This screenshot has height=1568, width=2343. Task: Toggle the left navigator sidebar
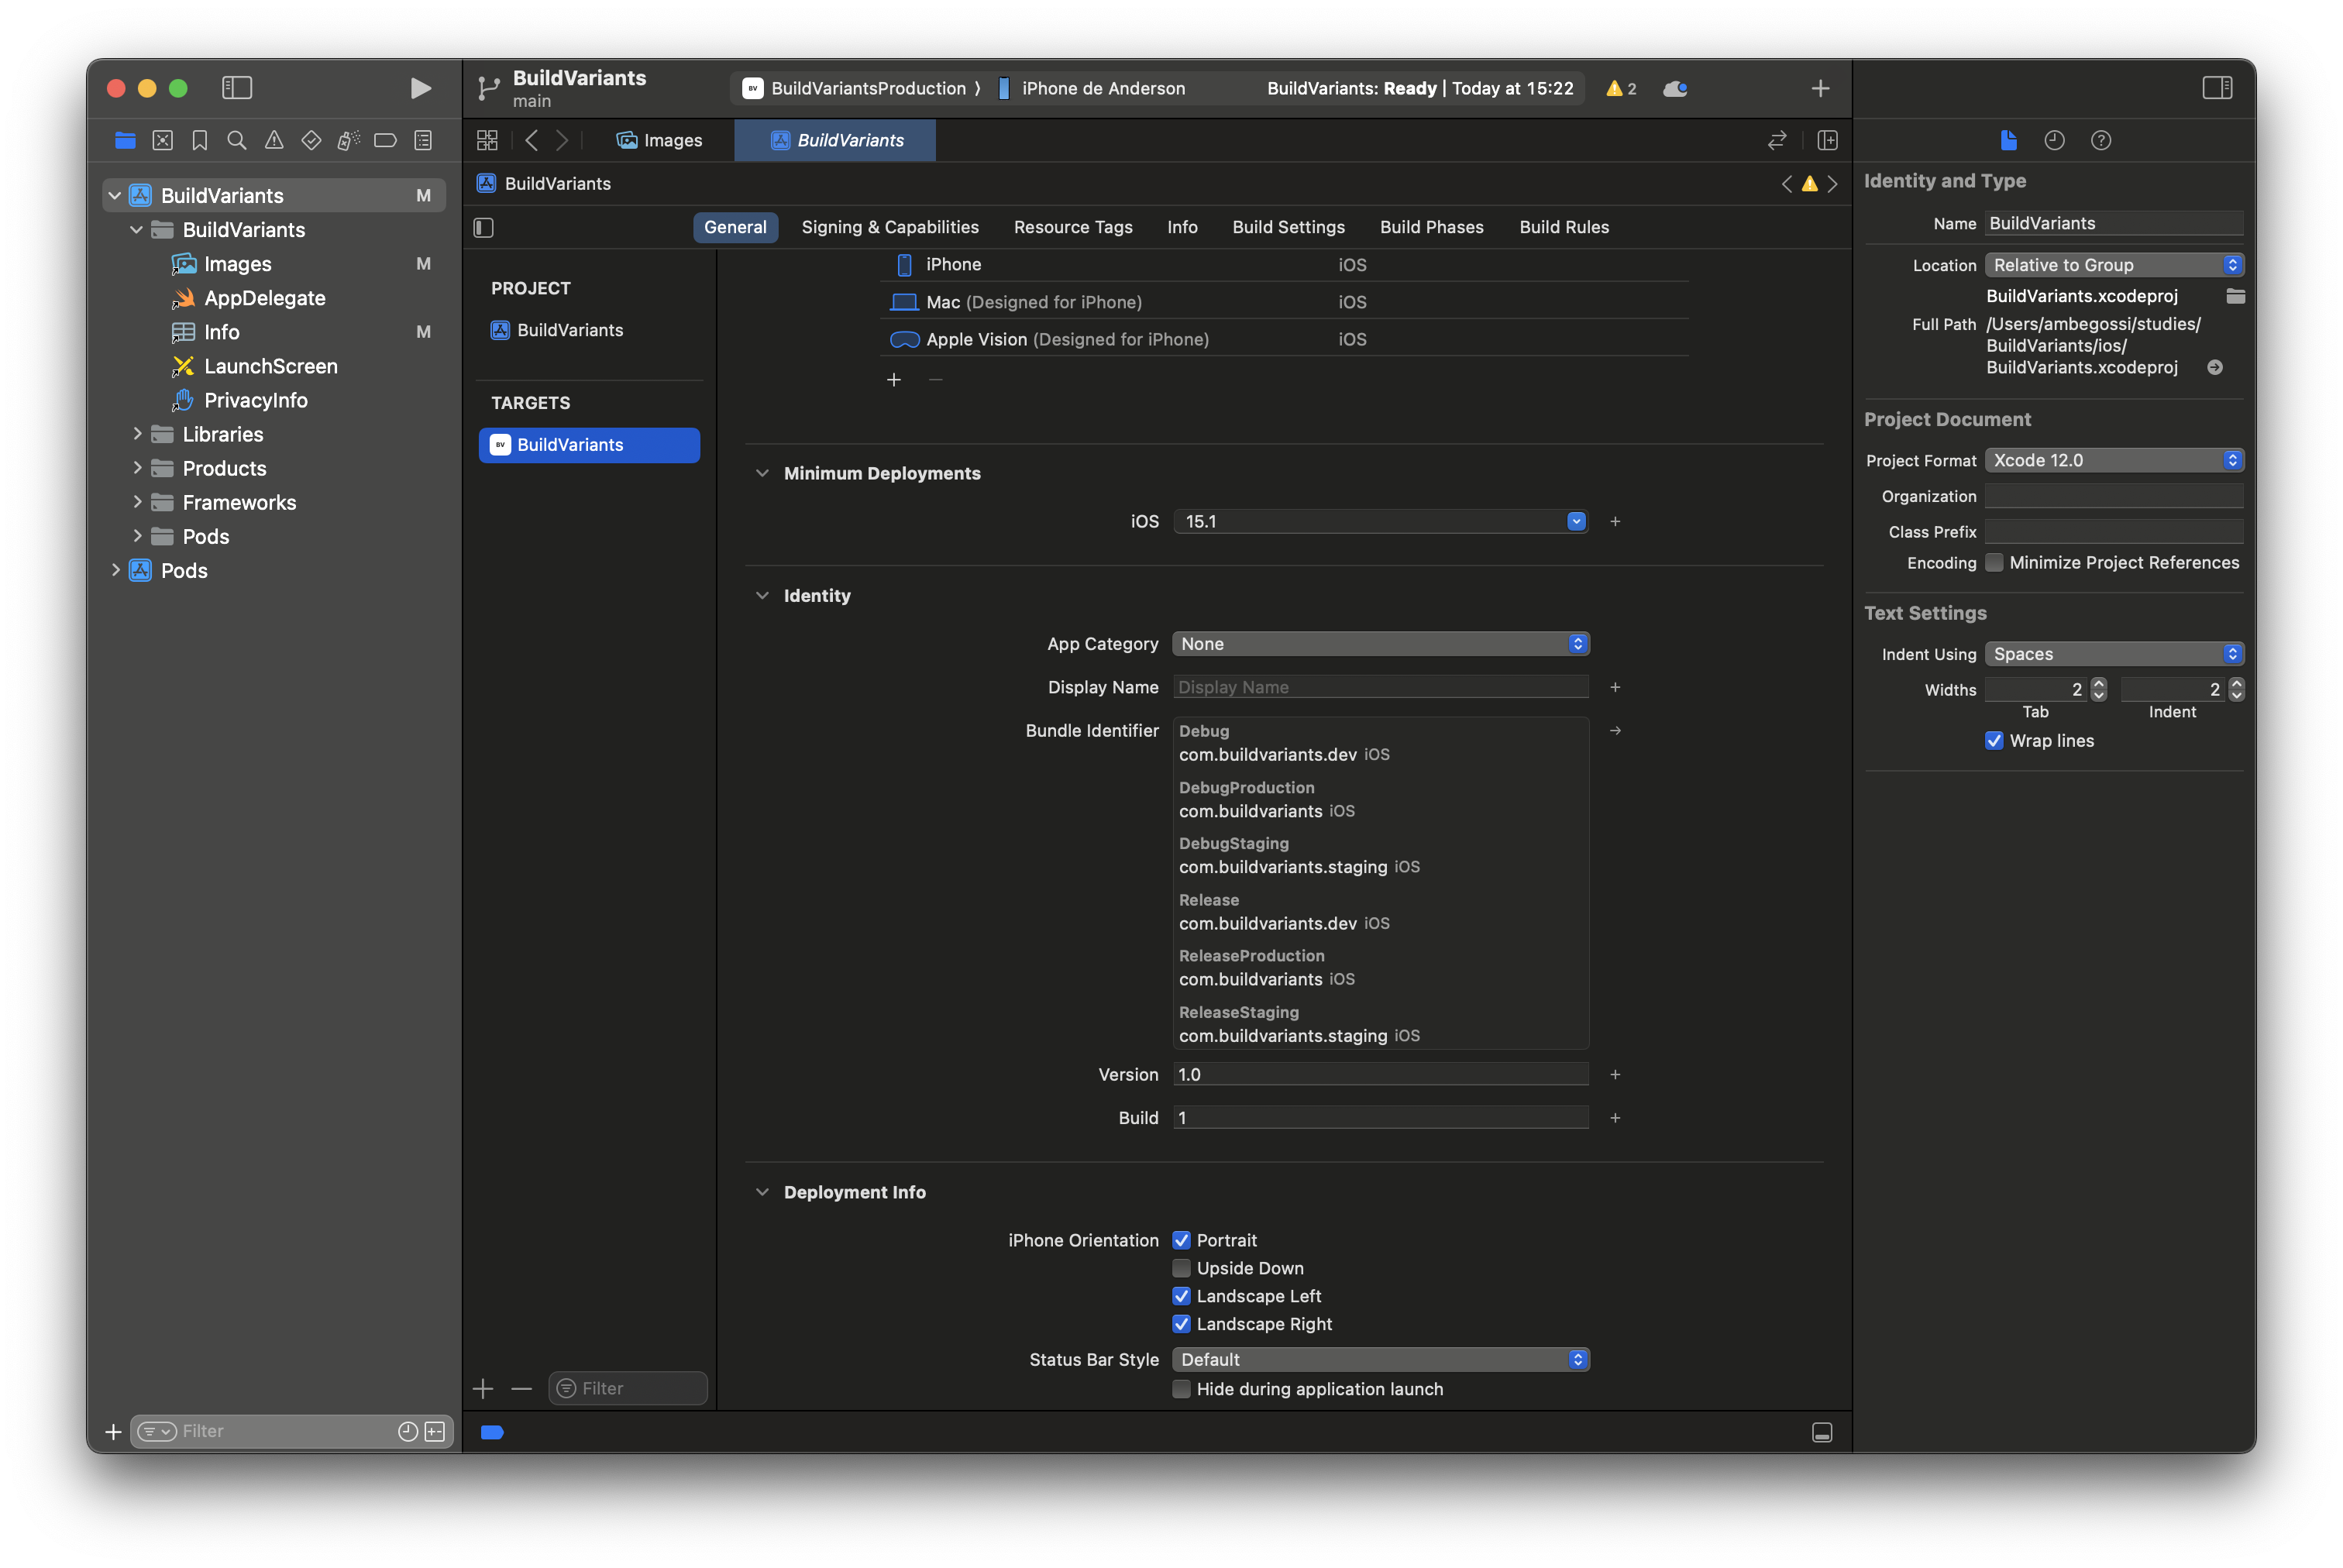(237, 88)
